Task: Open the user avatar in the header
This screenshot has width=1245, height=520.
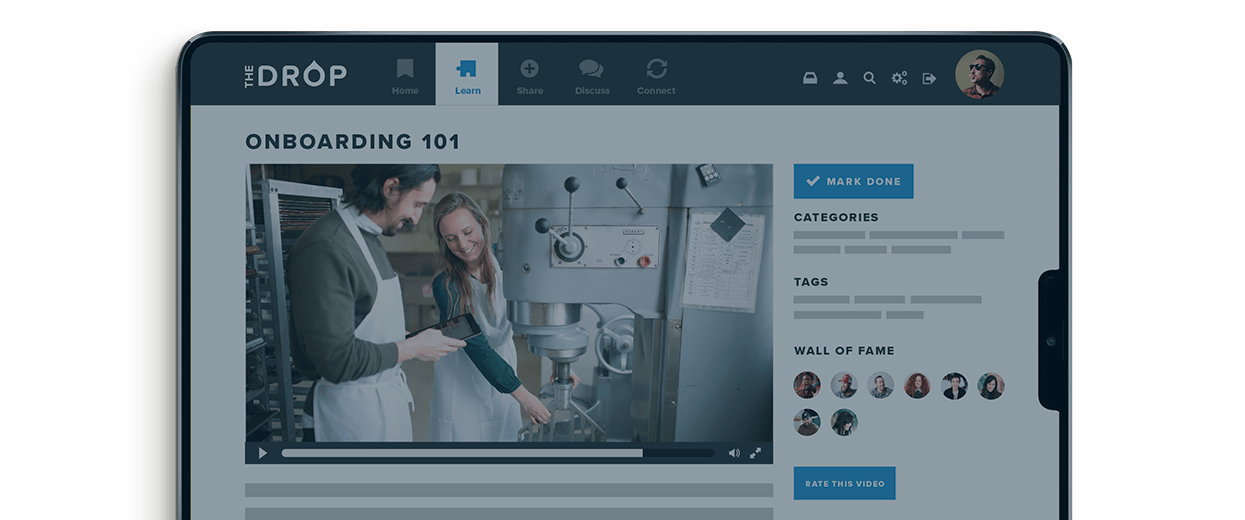Action: (979, 75)
